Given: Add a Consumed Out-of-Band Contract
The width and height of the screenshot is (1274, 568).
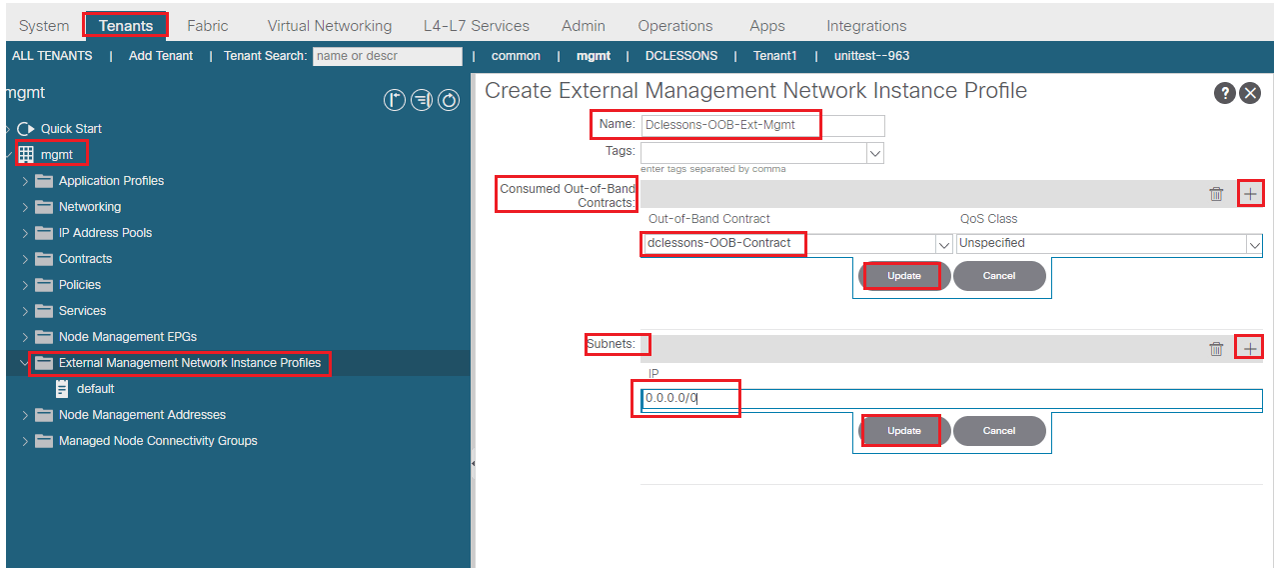Looking at the screenshot, I should (1250, 194).
